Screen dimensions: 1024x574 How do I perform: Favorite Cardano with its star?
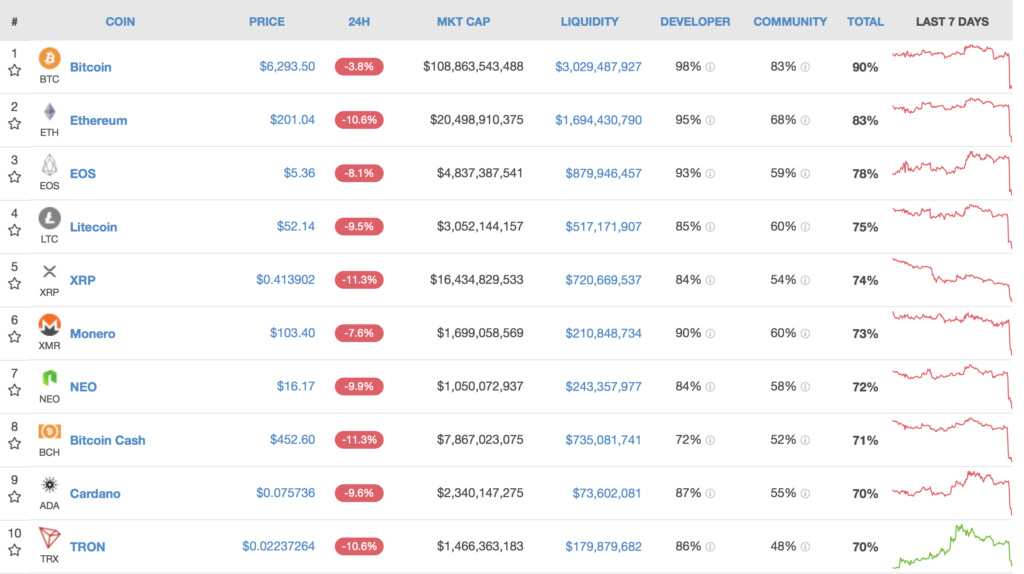14,496
